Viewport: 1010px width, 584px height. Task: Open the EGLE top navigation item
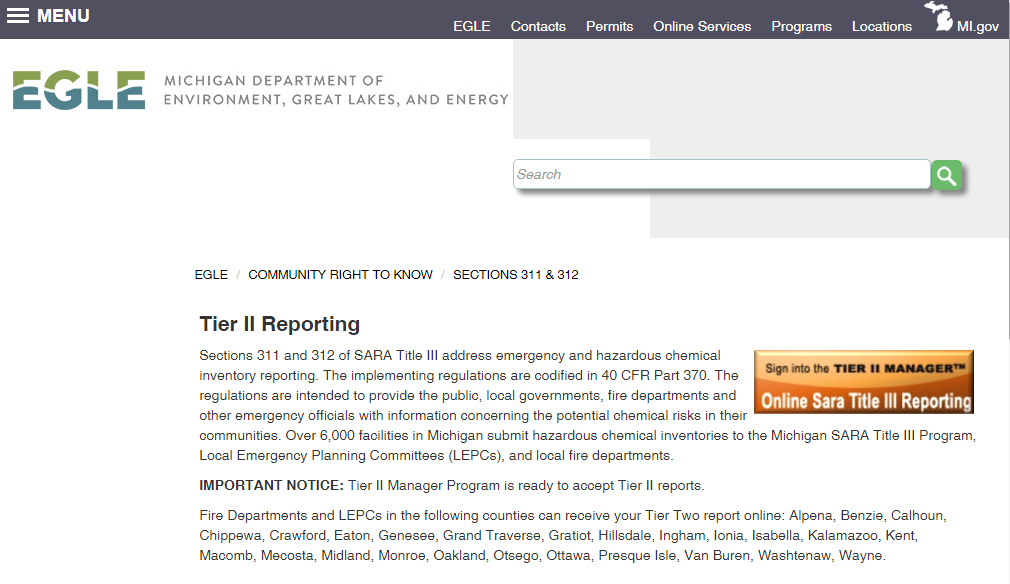pyautogui.click(x=472, y=26)
